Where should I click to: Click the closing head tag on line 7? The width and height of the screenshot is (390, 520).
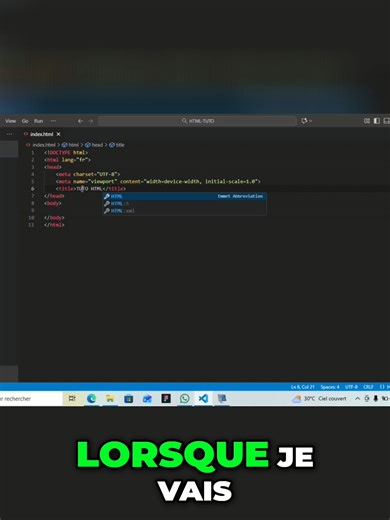point(54,196)
